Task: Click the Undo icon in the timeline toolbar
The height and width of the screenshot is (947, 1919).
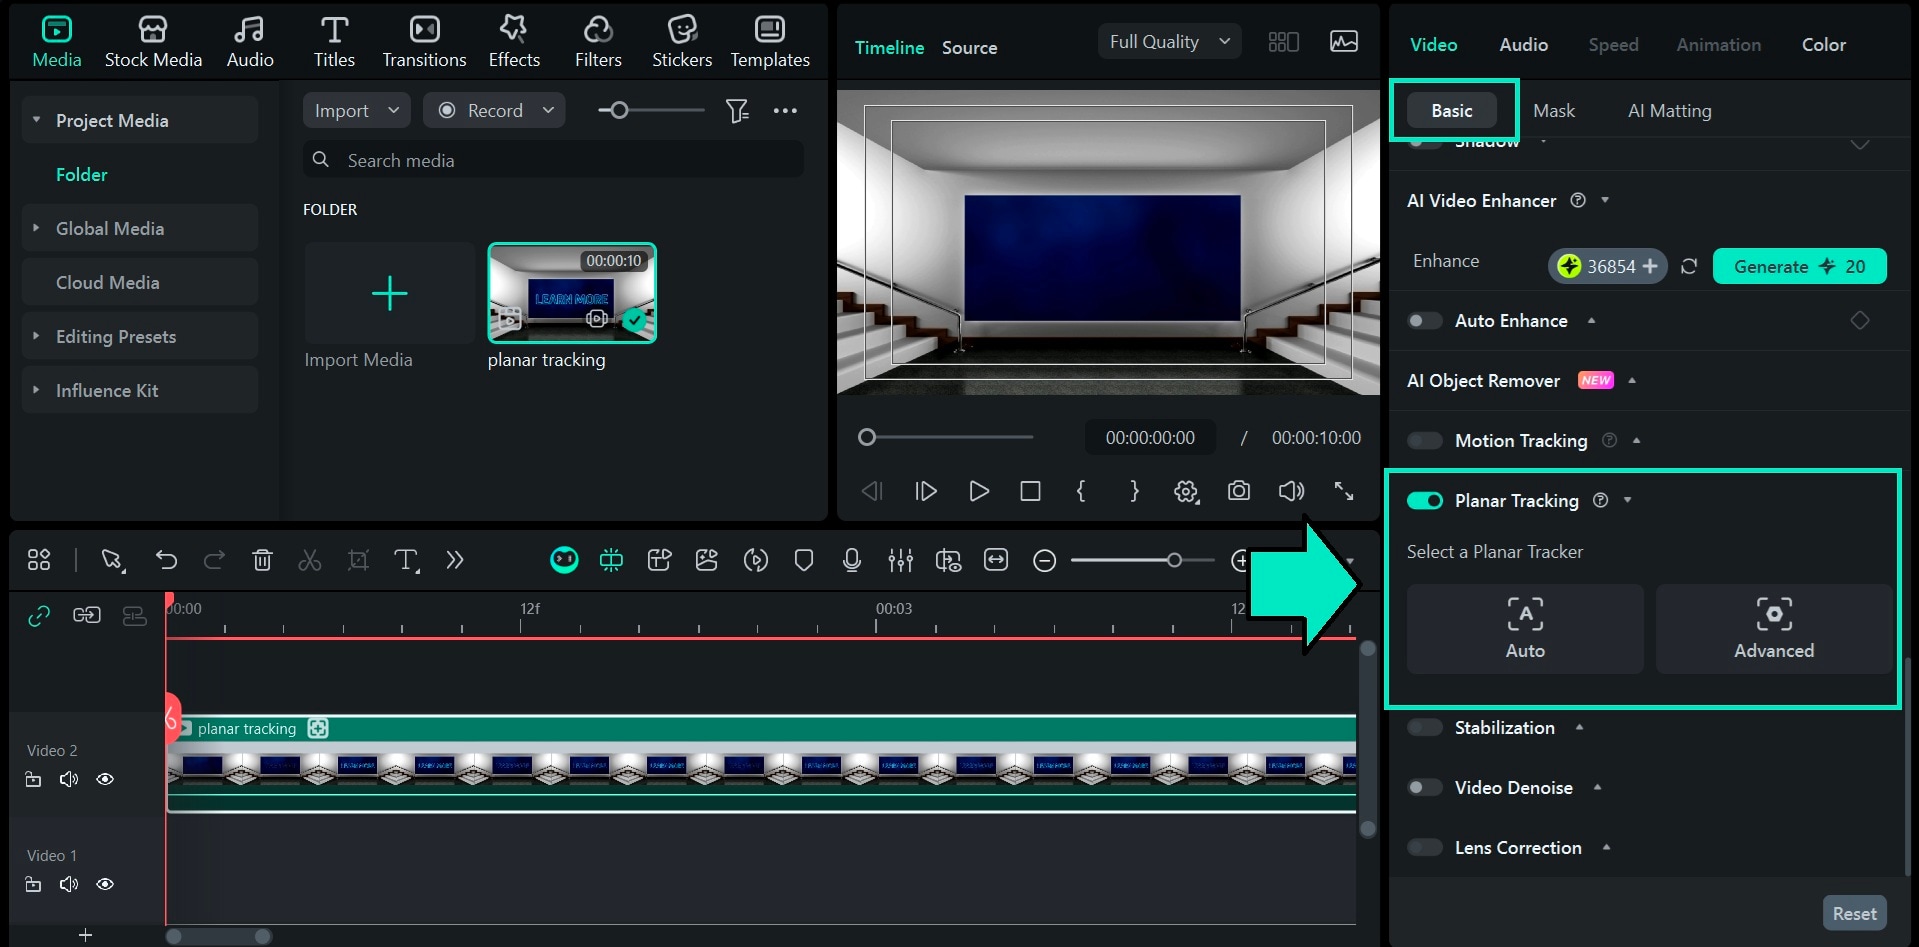Action: [166, 560]
